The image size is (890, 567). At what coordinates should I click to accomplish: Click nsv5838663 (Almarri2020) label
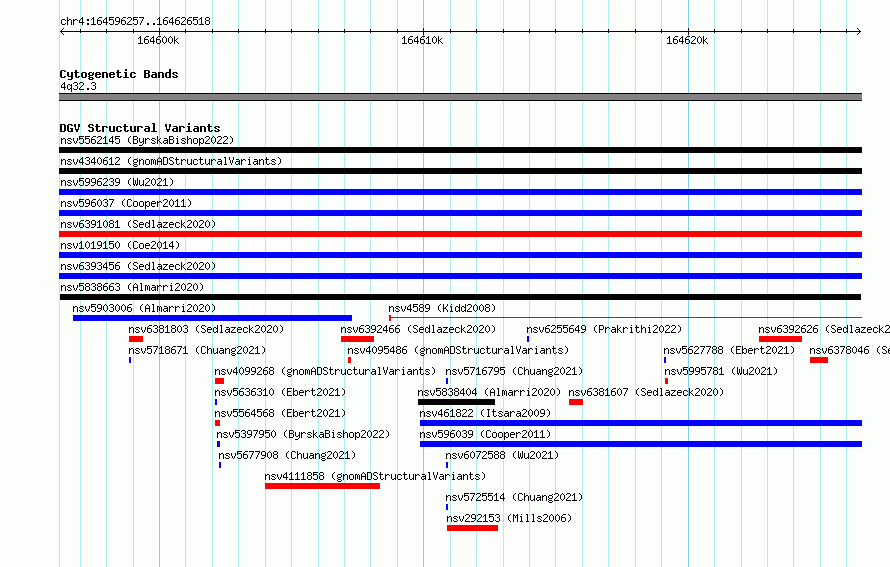(132, 287)
